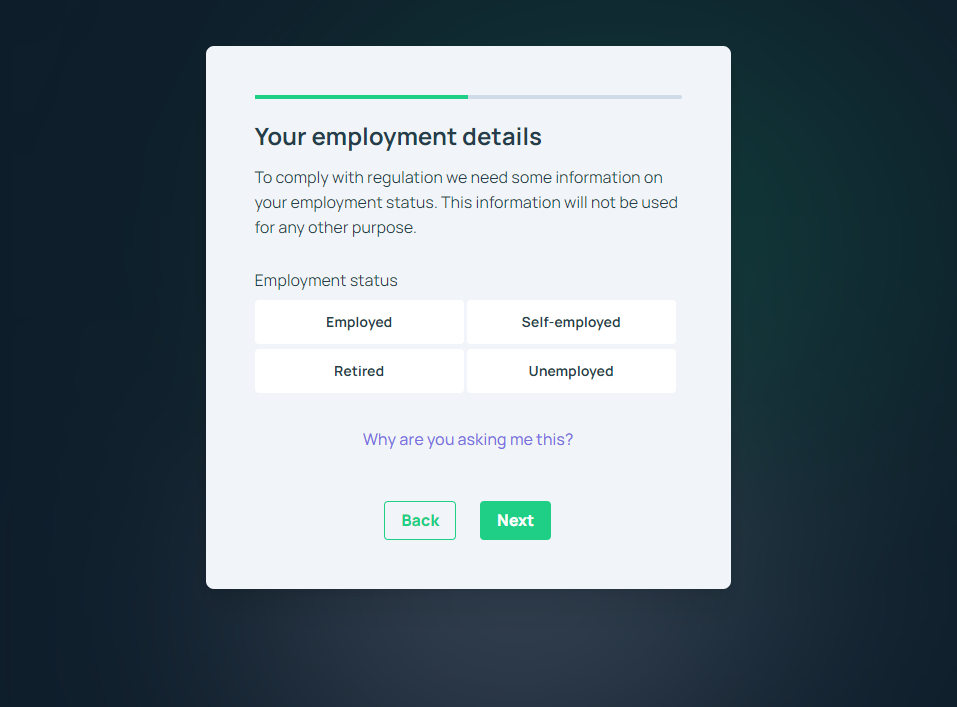Viewport: 957px width, 707px height.
Task: Open the 'Why are you asking me this?' link
Action: pyautogui.click(x=468, y=440)
